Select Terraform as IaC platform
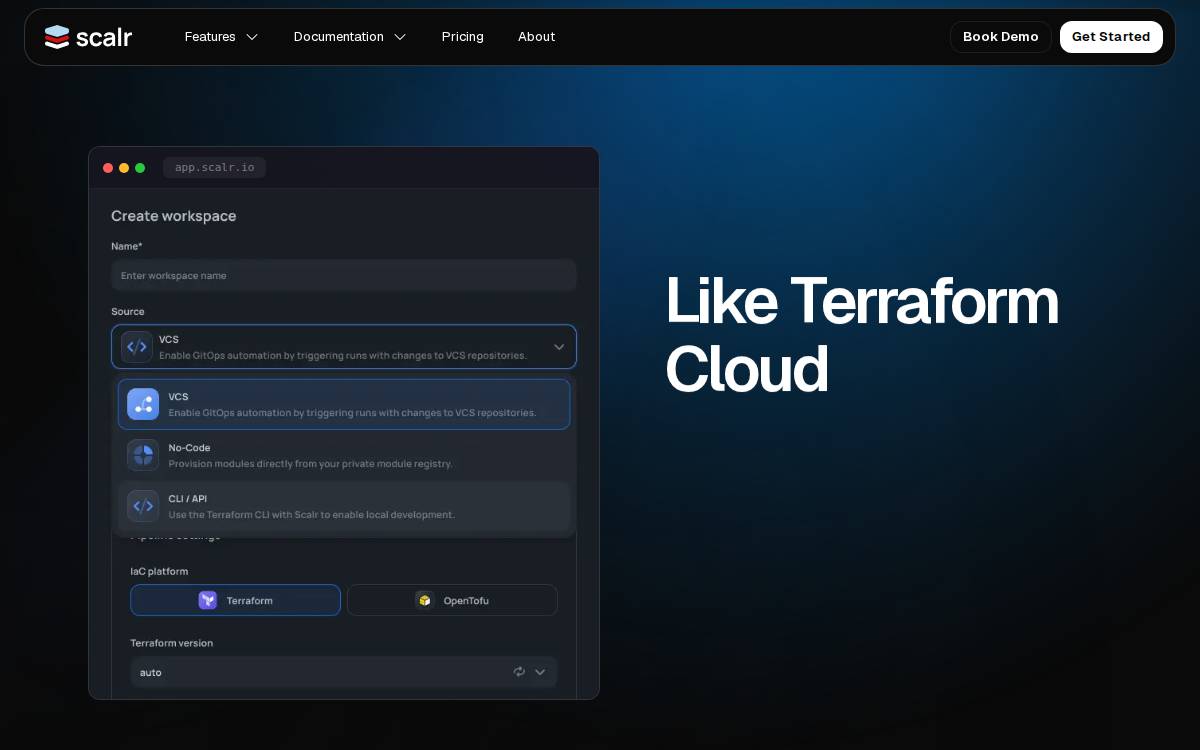This screenshot has width=1200, height=750. pyautogui.click(x=235, y=600)
